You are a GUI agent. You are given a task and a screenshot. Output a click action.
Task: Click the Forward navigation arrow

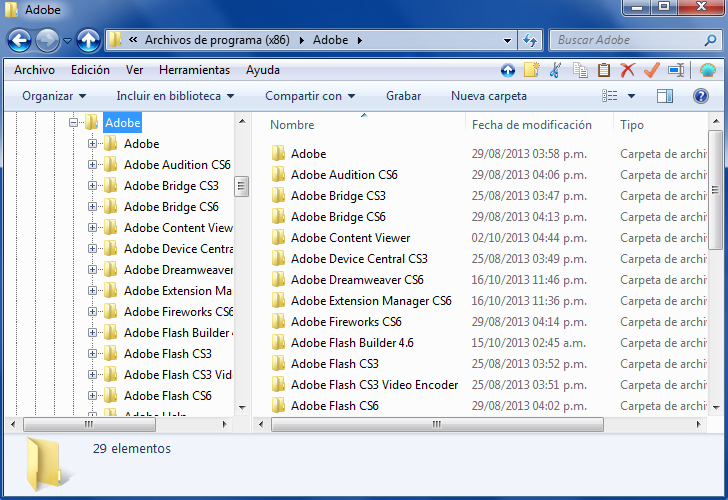47,40
